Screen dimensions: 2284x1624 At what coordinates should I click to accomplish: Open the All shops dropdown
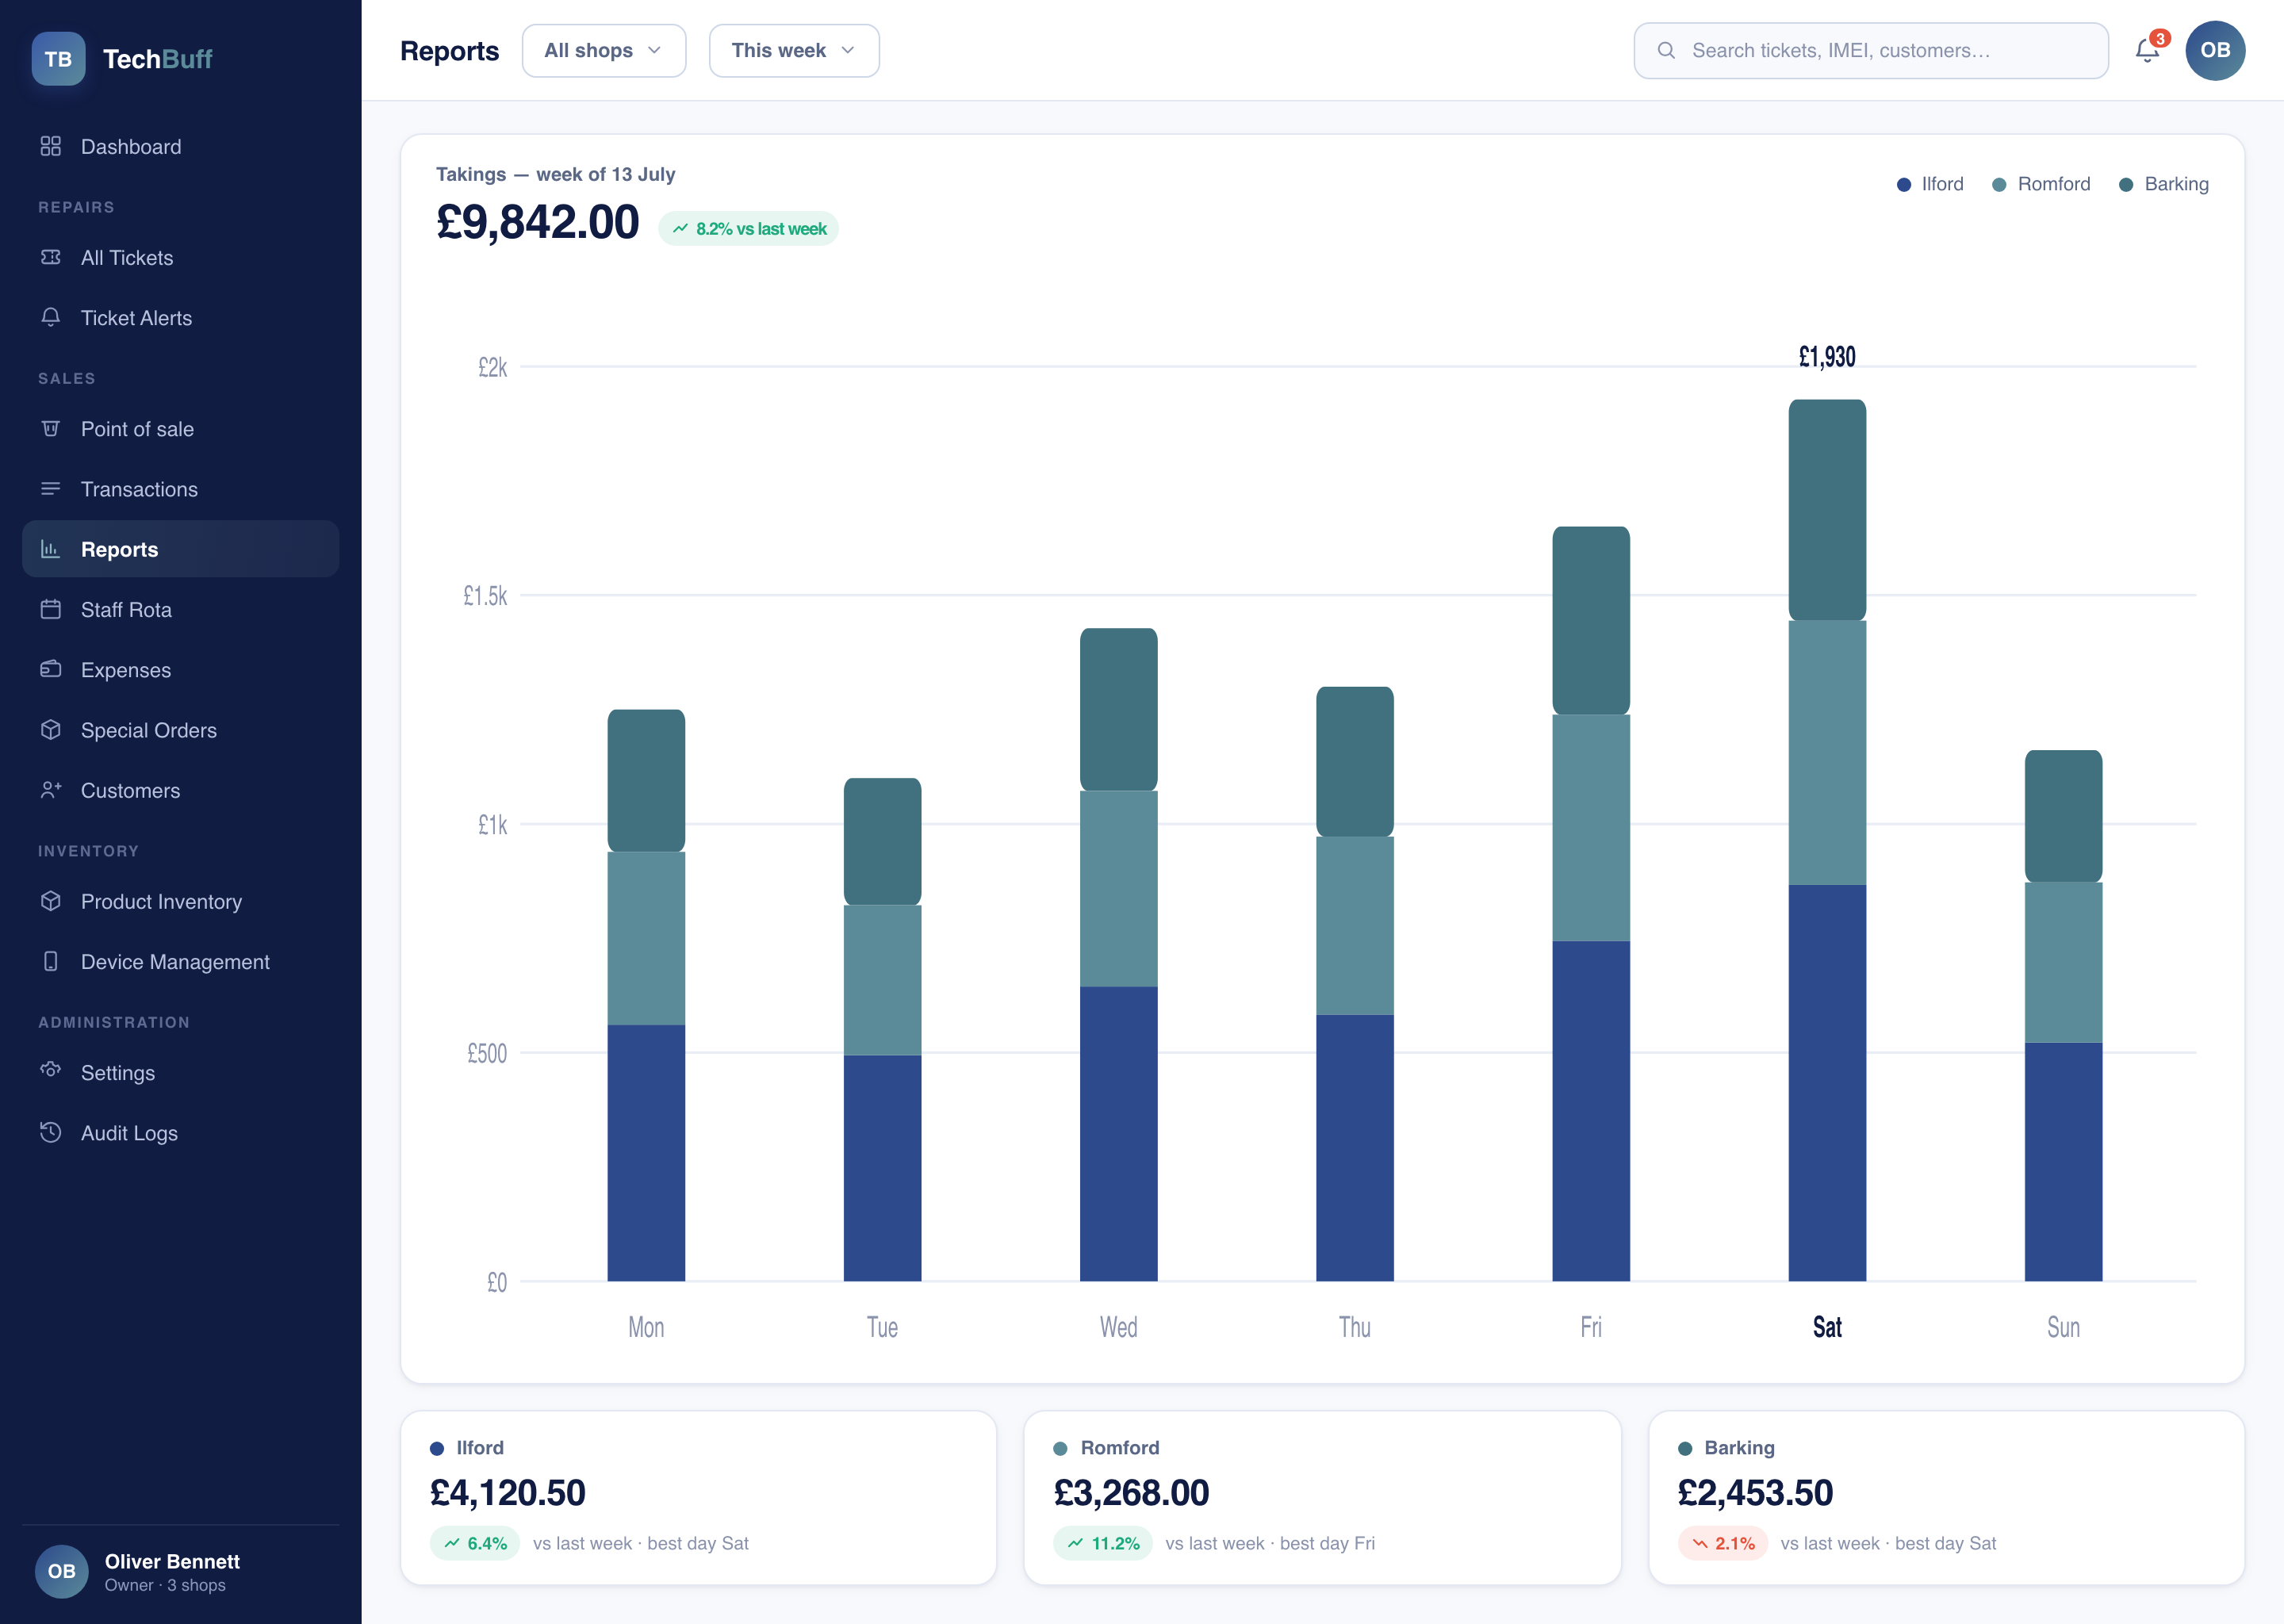pos(604,50)
